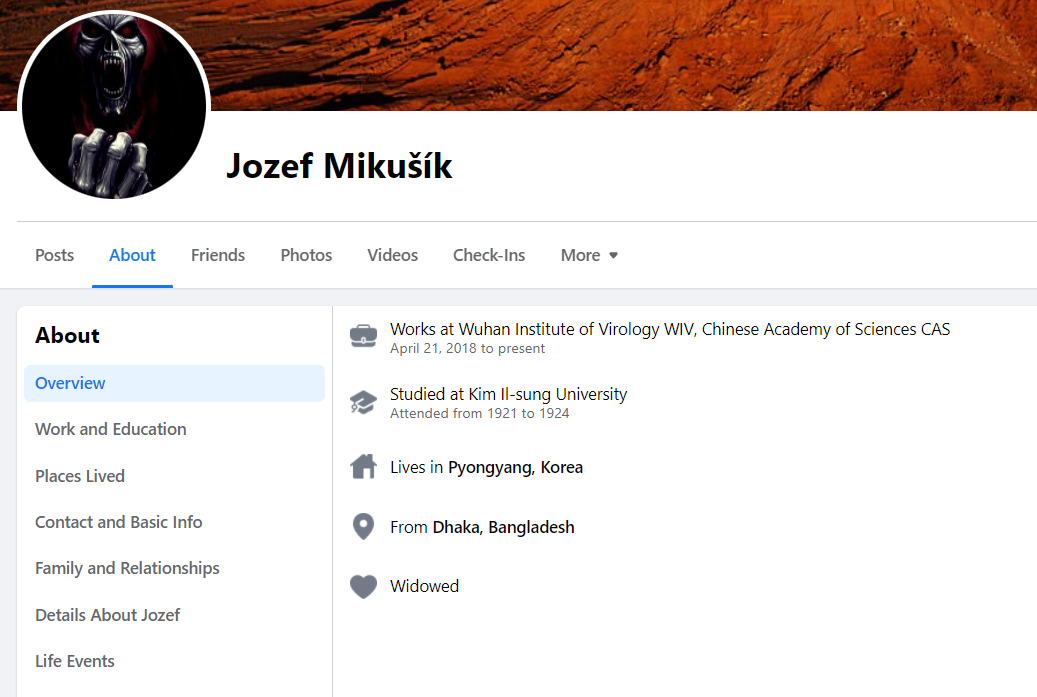The image size is (1037, 697).
Task: Open the Videos tab
Action: 392,255
